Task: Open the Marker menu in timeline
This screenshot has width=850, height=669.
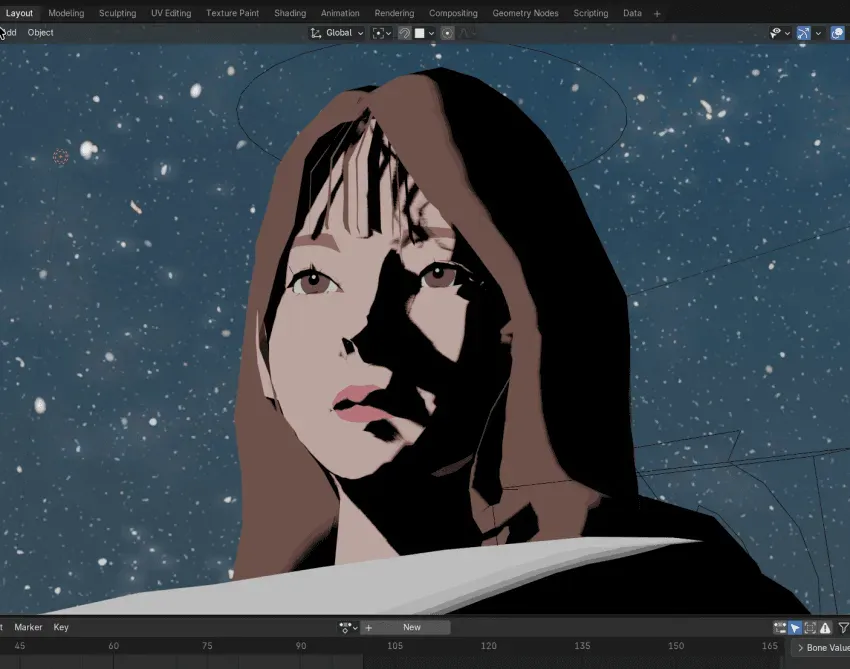Action: click(x=28, y=627)
